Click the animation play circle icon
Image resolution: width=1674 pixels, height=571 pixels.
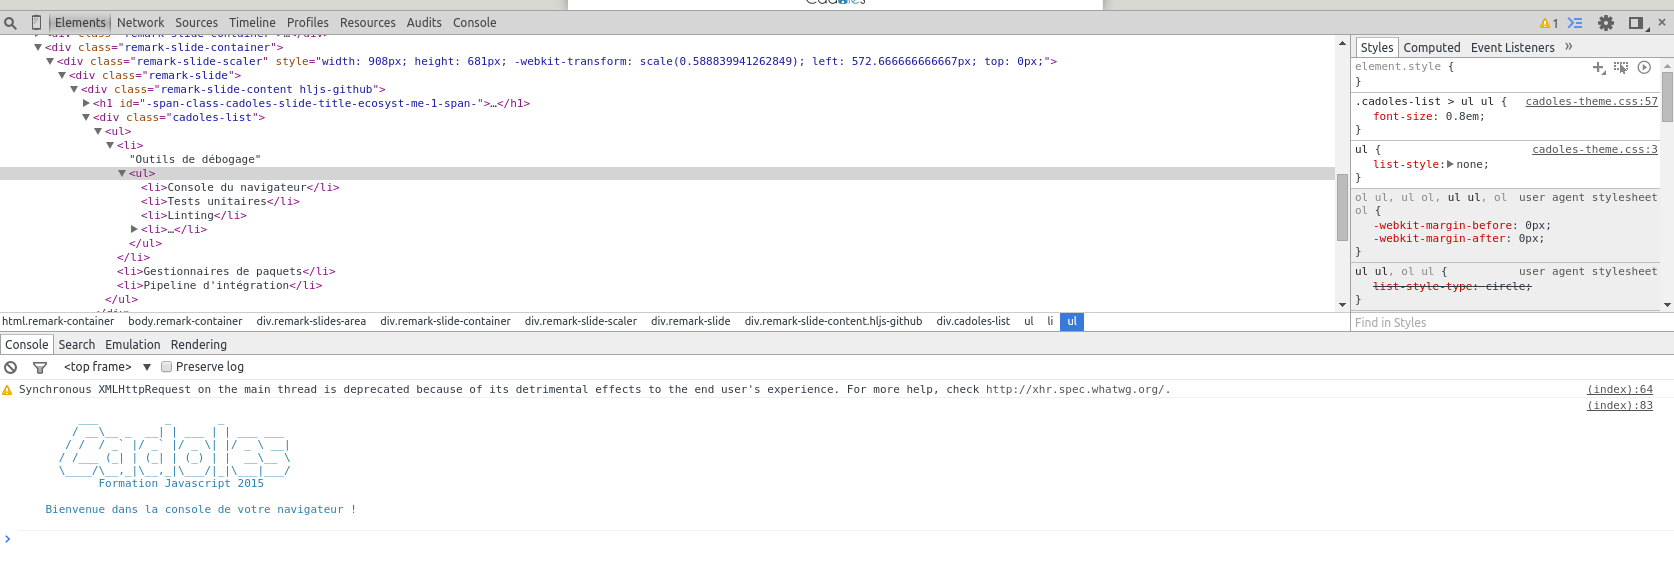click(1644, 67)
